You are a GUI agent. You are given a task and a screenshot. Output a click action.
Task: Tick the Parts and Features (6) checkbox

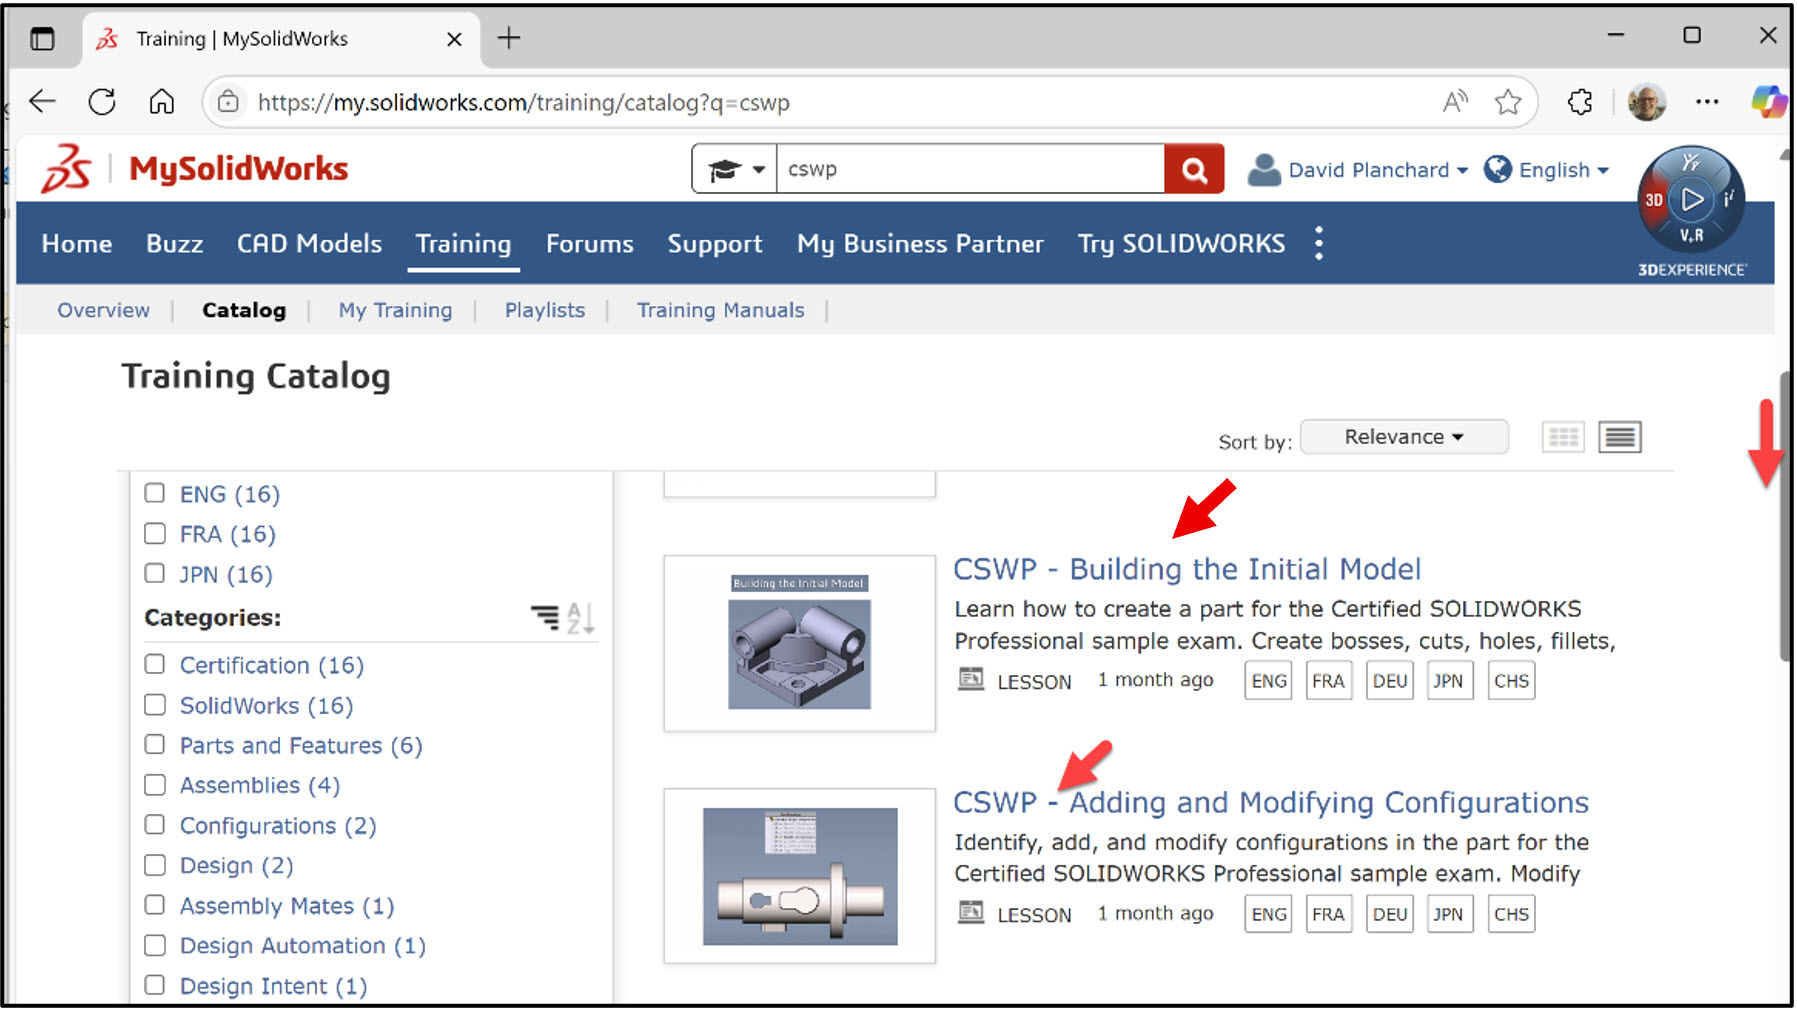(x=155, y=744)
